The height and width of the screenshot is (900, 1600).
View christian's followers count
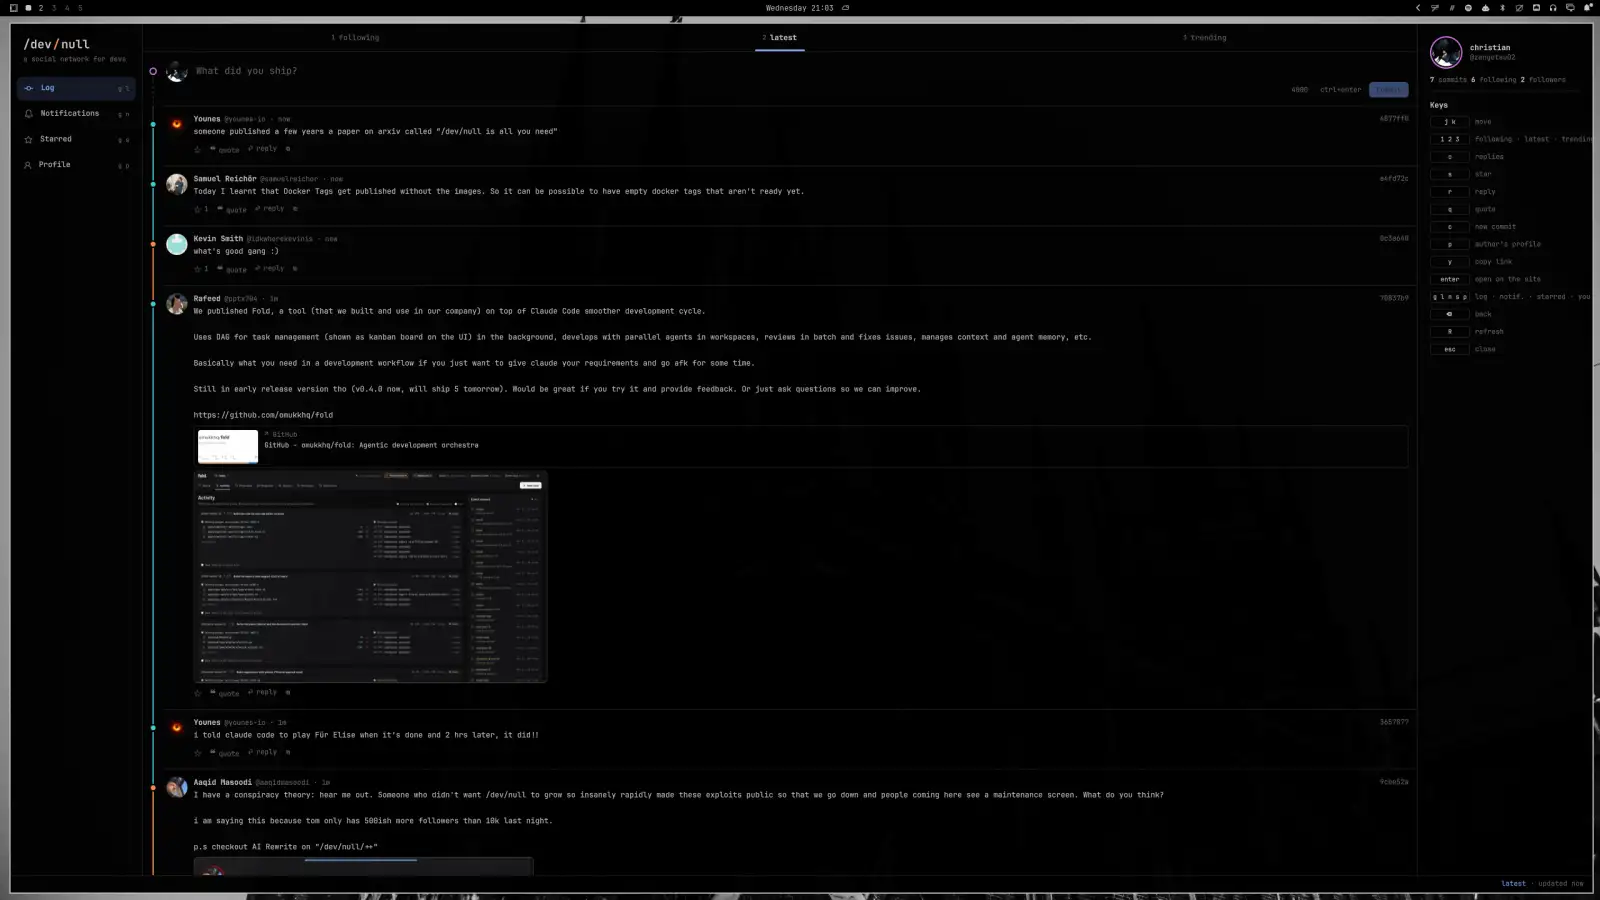(x=1543, y=80)
